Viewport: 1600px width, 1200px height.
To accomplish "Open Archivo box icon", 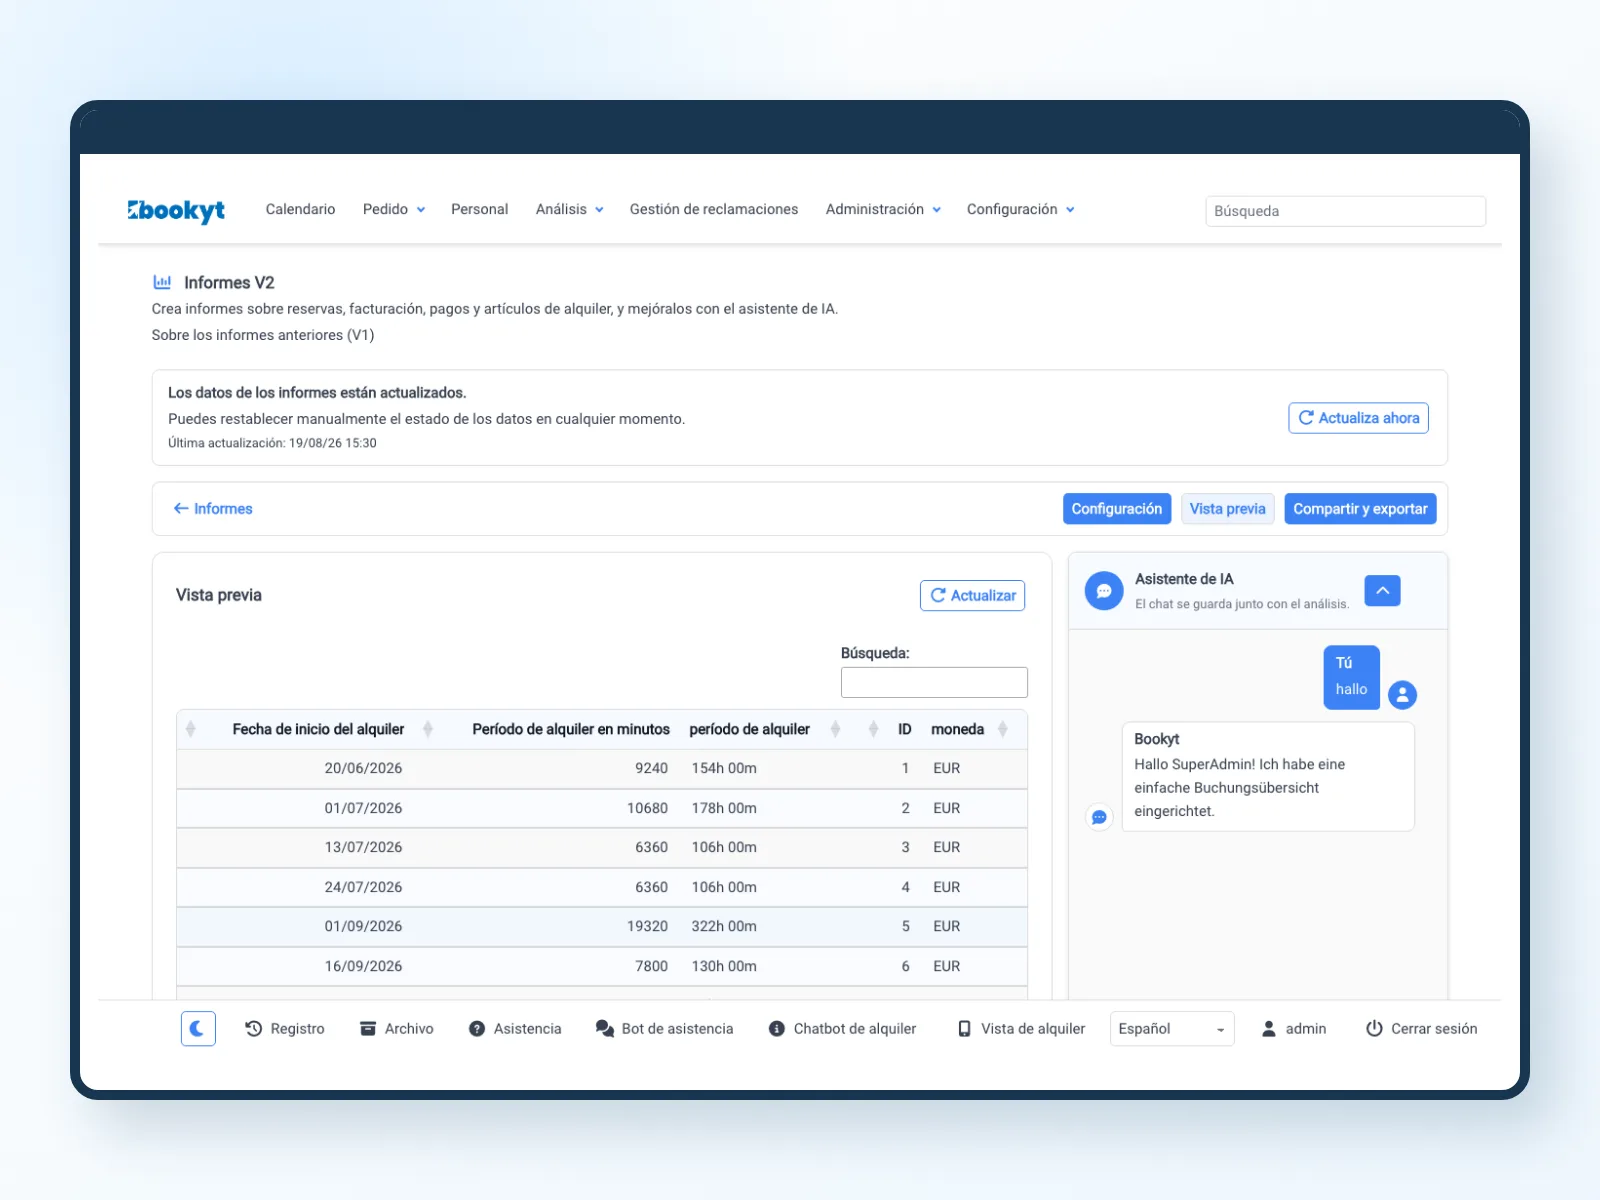I will pos(368,1028).
